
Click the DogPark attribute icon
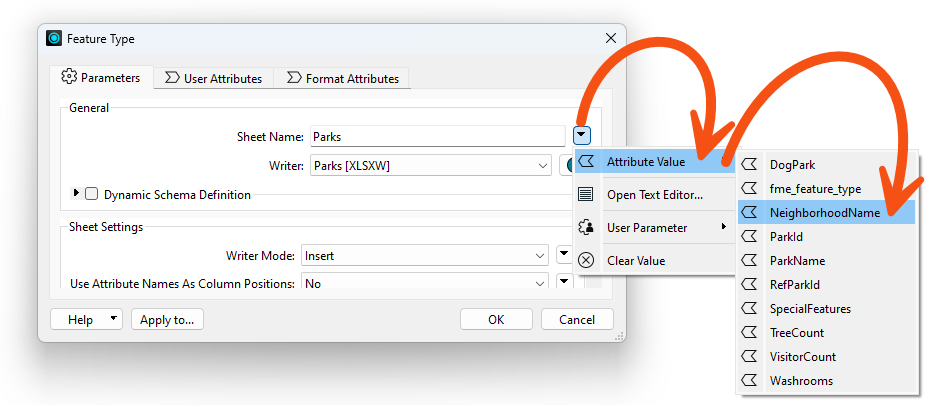[x=750, y=164]
